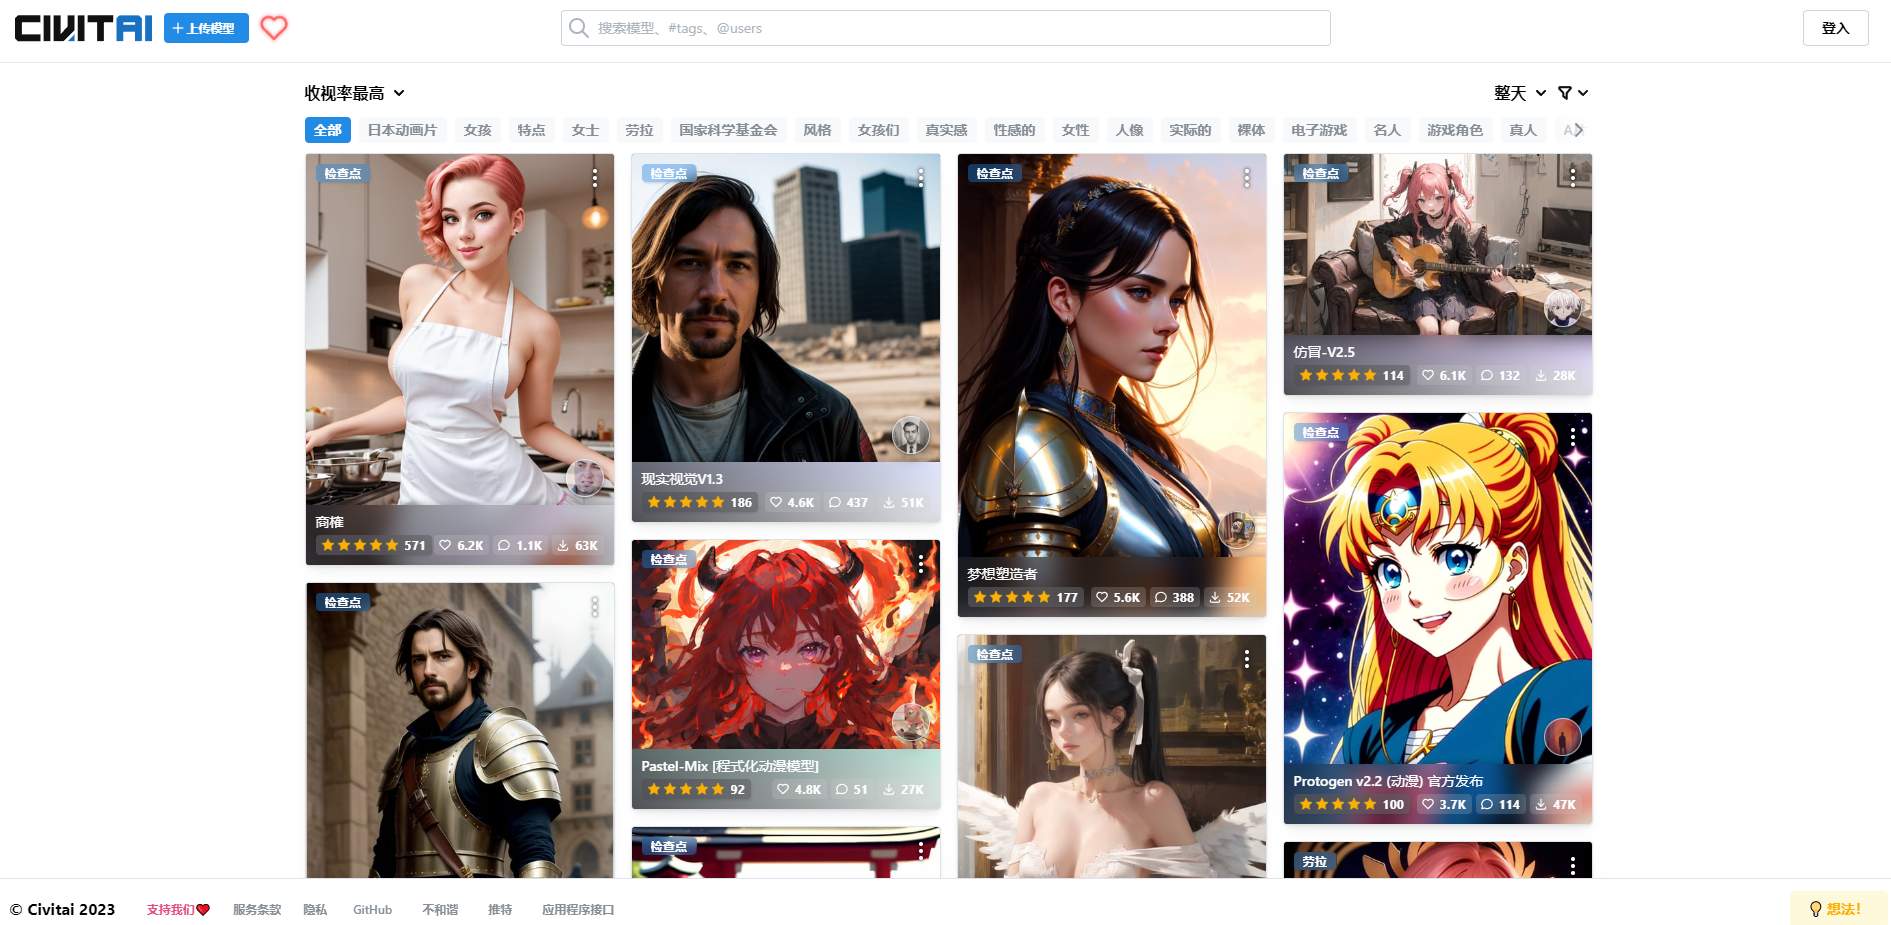This screenshot has width=1891, height=925.
Task: Click the Civitai logo
Action: (84, 28)
